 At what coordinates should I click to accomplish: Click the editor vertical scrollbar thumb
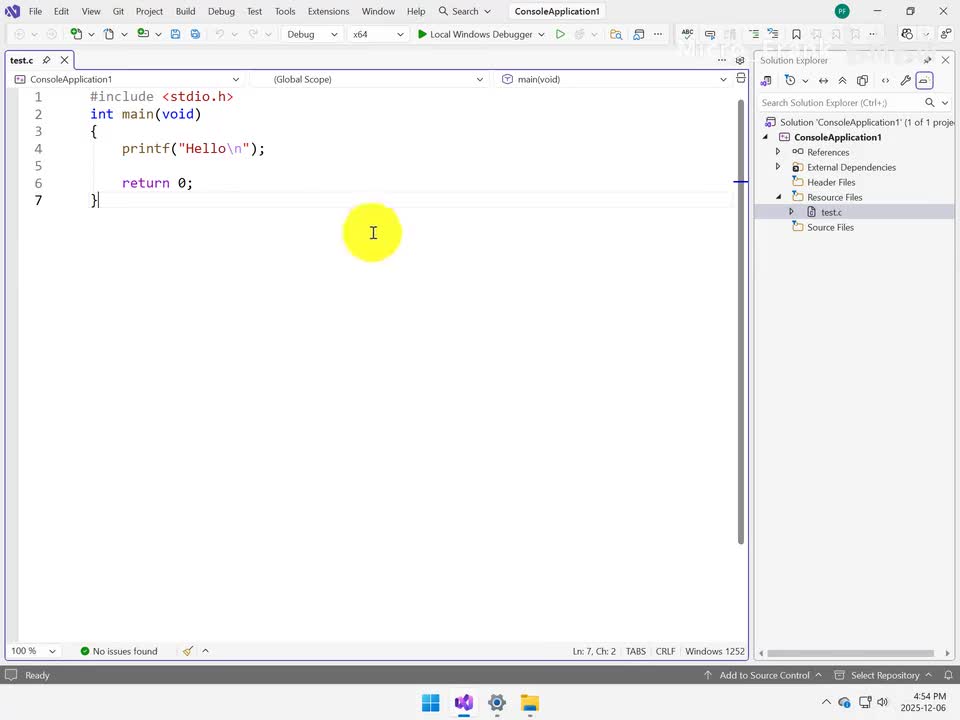[x=741, y=321]
